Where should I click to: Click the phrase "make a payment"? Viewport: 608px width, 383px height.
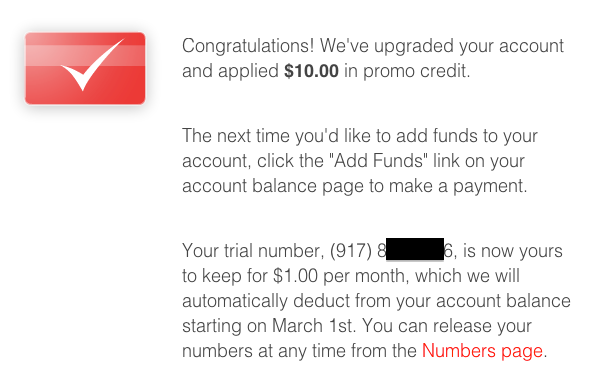click(x=458, y=186)
